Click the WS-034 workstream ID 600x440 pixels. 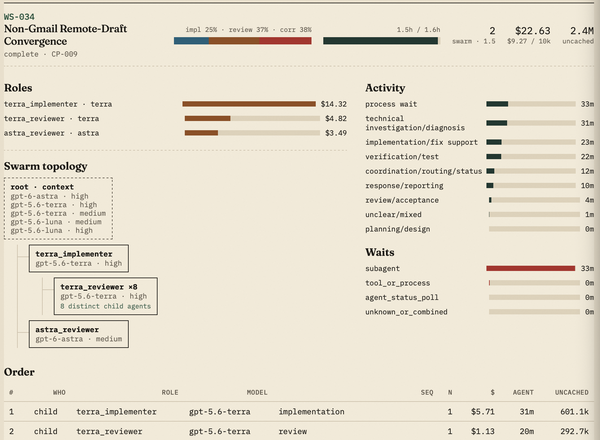pos(19,17)
